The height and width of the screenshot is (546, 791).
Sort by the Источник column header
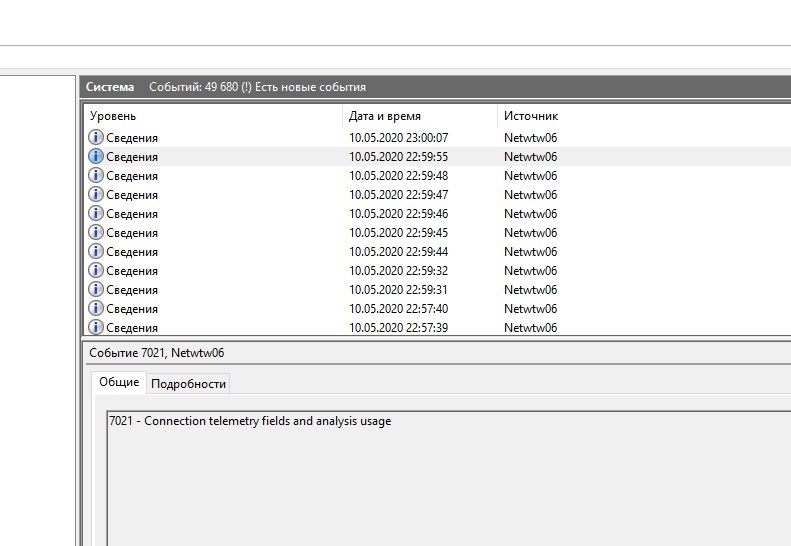tap(531, 116)
